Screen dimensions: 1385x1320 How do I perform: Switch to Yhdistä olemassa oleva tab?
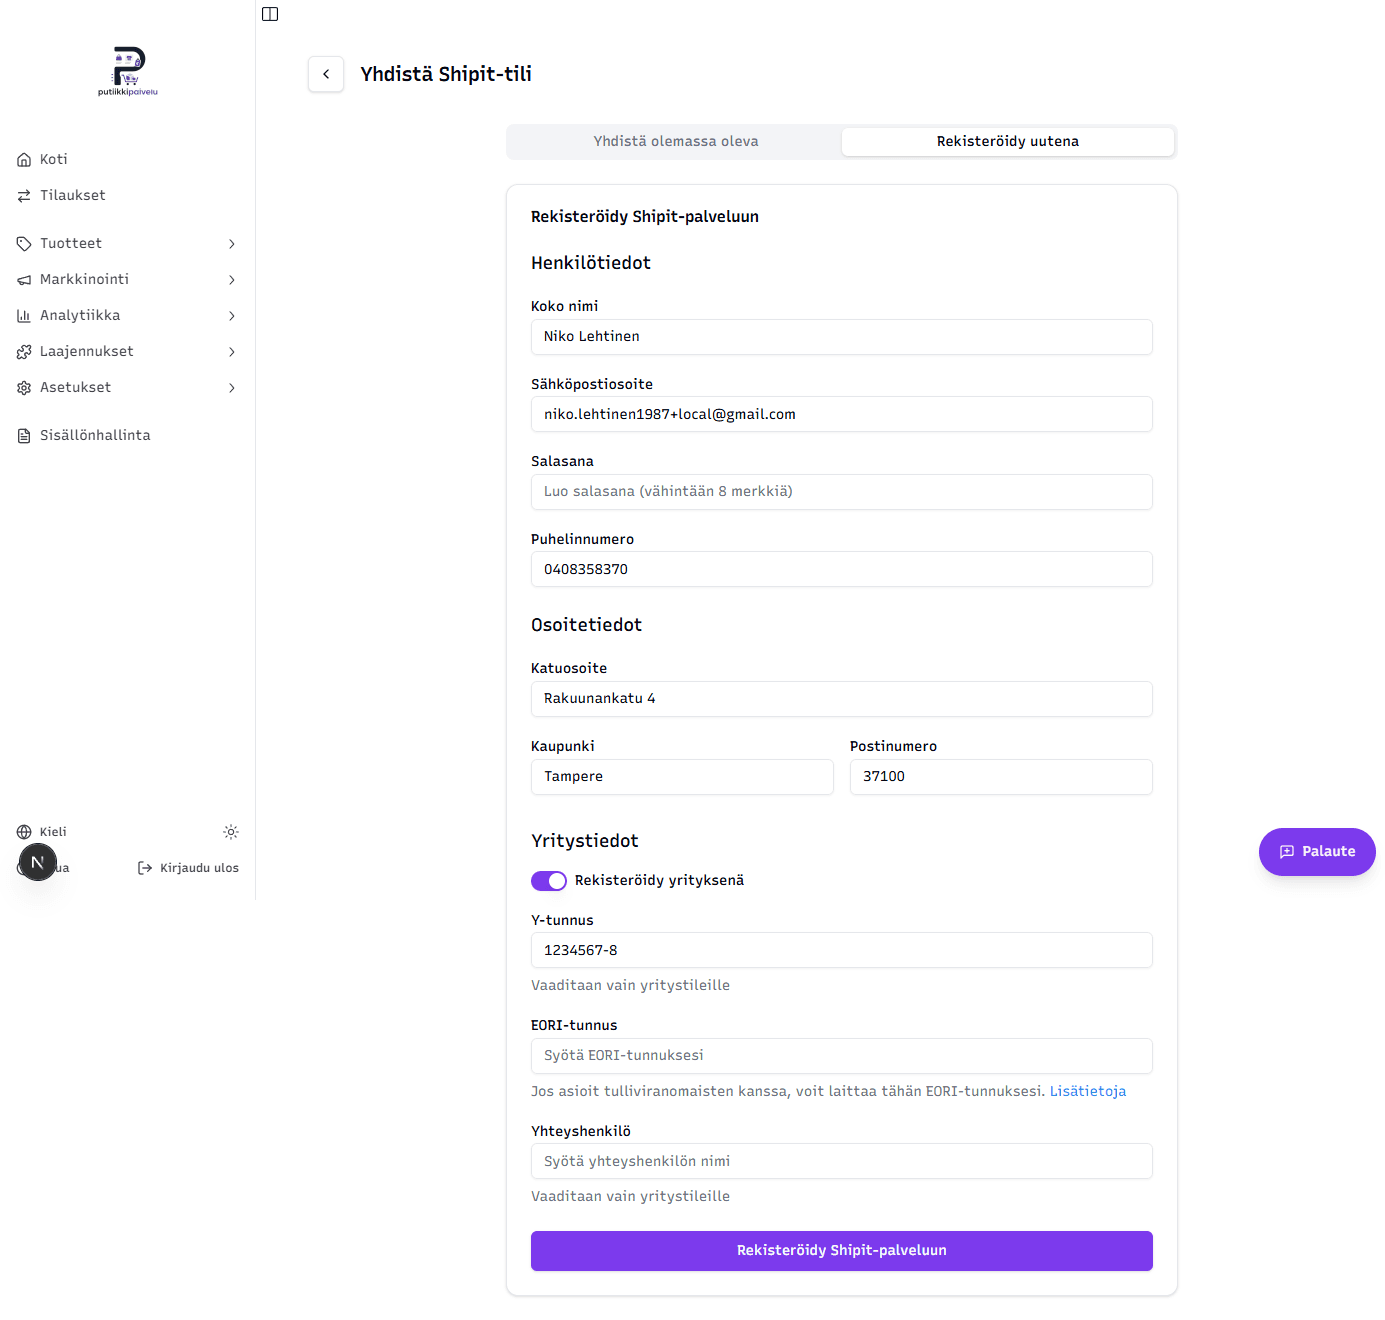click(x=676, y=142)
